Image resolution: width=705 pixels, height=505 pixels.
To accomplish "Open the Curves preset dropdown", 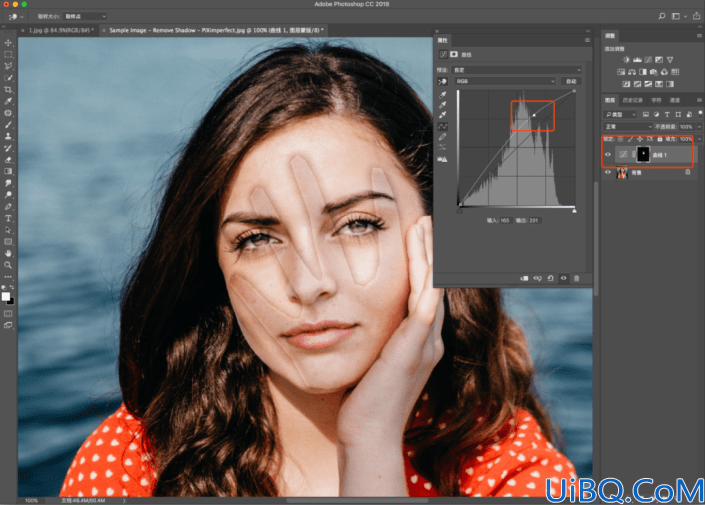I will pyautogui.click(x=517, y=70).
